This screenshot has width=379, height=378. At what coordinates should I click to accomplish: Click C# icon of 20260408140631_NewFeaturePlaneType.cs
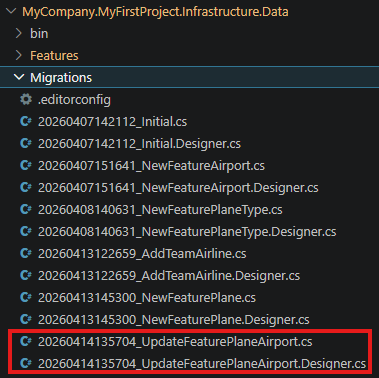pyautogui.click(x=26, y=209)
